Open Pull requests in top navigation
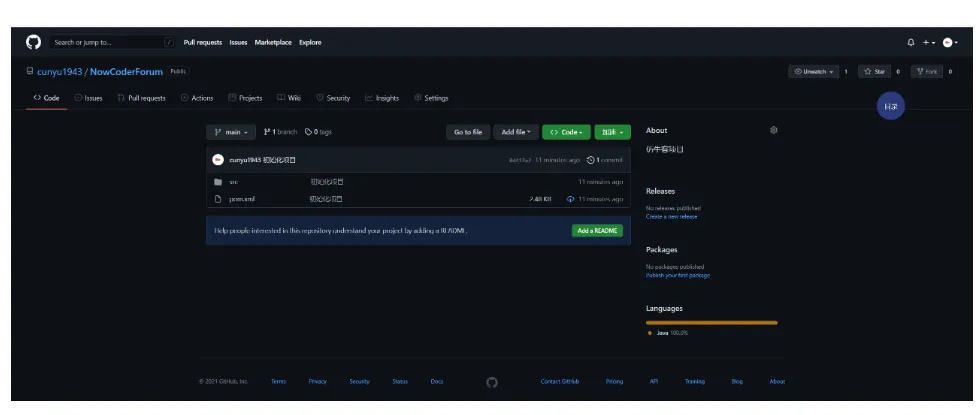This screenshot has height=415, width=980. click(x=202, y=42)
